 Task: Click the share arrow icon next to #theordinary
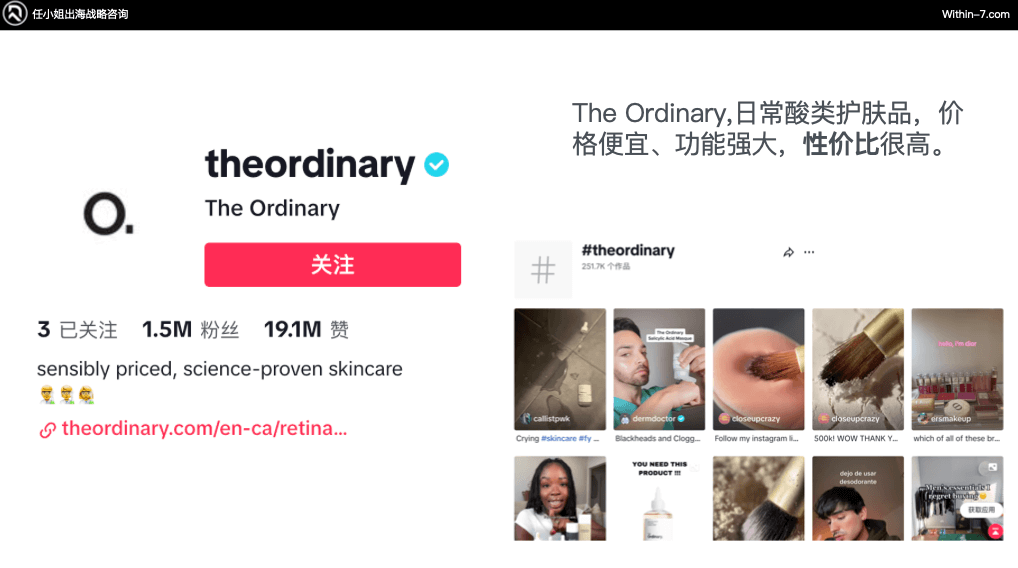[788, 252]
